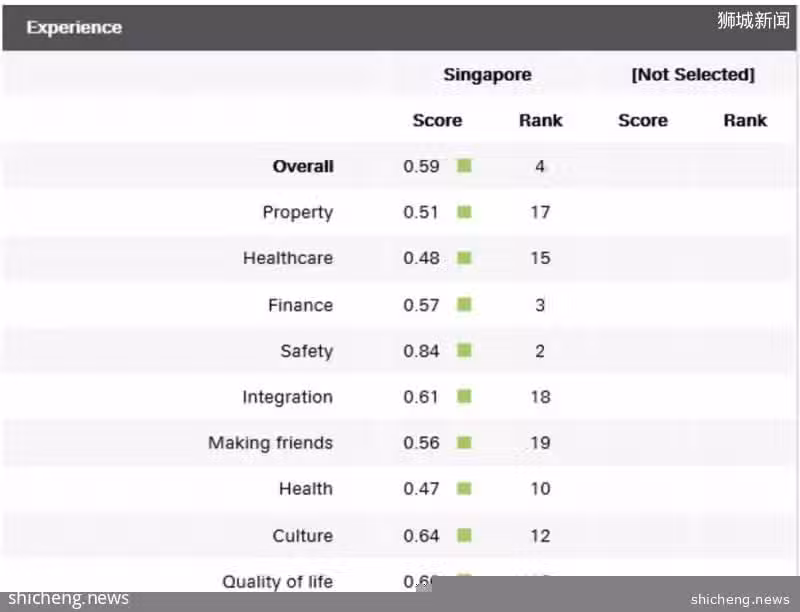The height and width of the screenshot is (612, 800).
Task: Click the green square beside Property score
Action: point(464,212)
